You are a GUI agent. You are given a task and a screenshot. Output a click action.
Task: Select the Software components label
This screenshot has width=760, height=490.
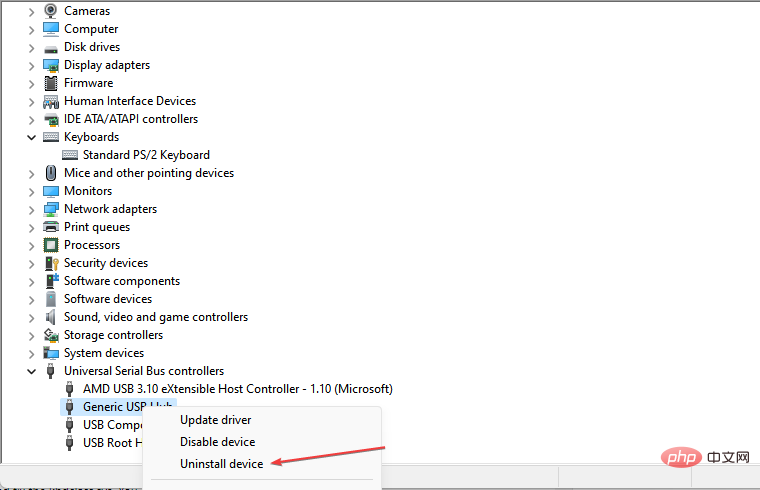(122, 281)
